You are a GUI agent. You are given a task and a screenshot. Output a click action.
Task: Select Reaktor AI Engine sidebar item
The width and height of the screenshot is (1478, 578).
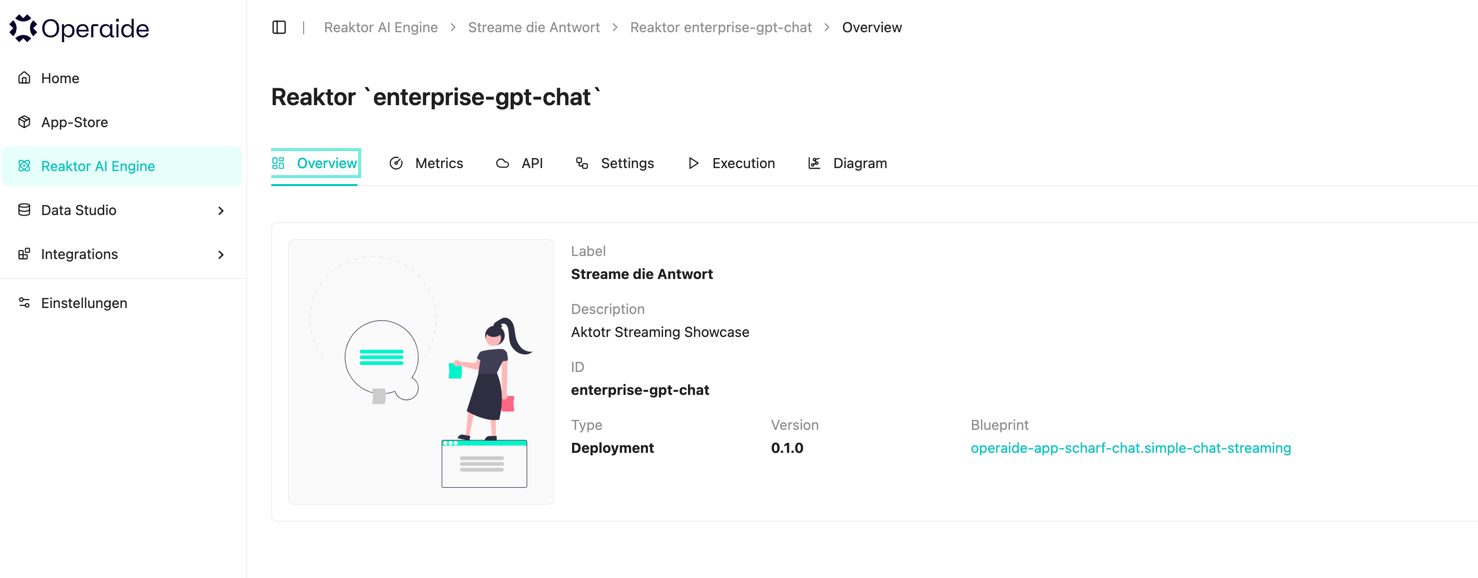[122, 166]
